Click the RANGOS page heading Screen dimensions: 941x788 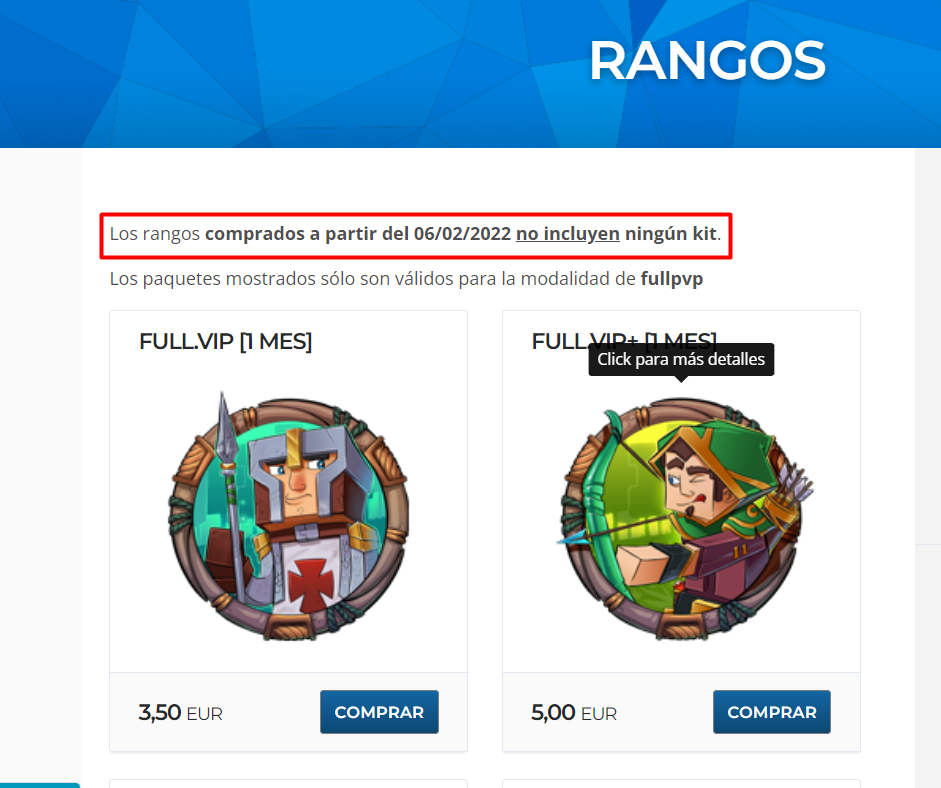pyautogui.click(x=707, y=61)
